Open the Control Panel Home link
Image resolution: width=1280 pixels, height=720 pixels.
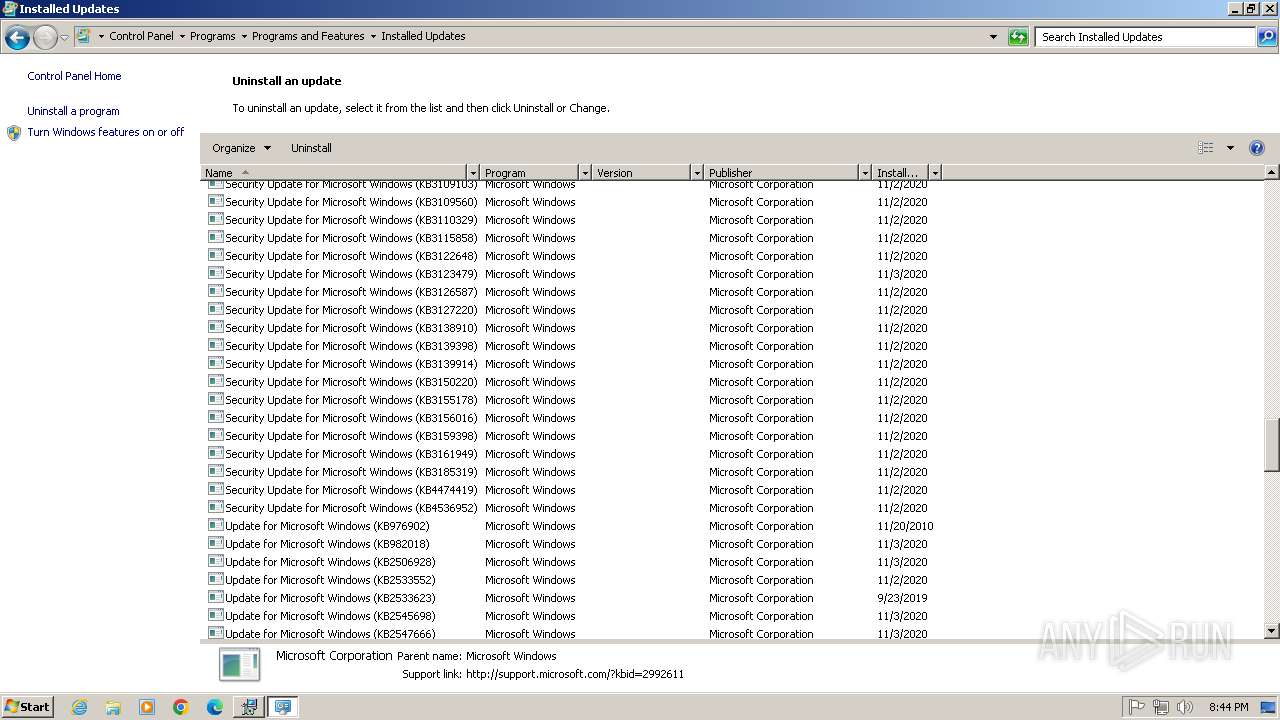74,76
